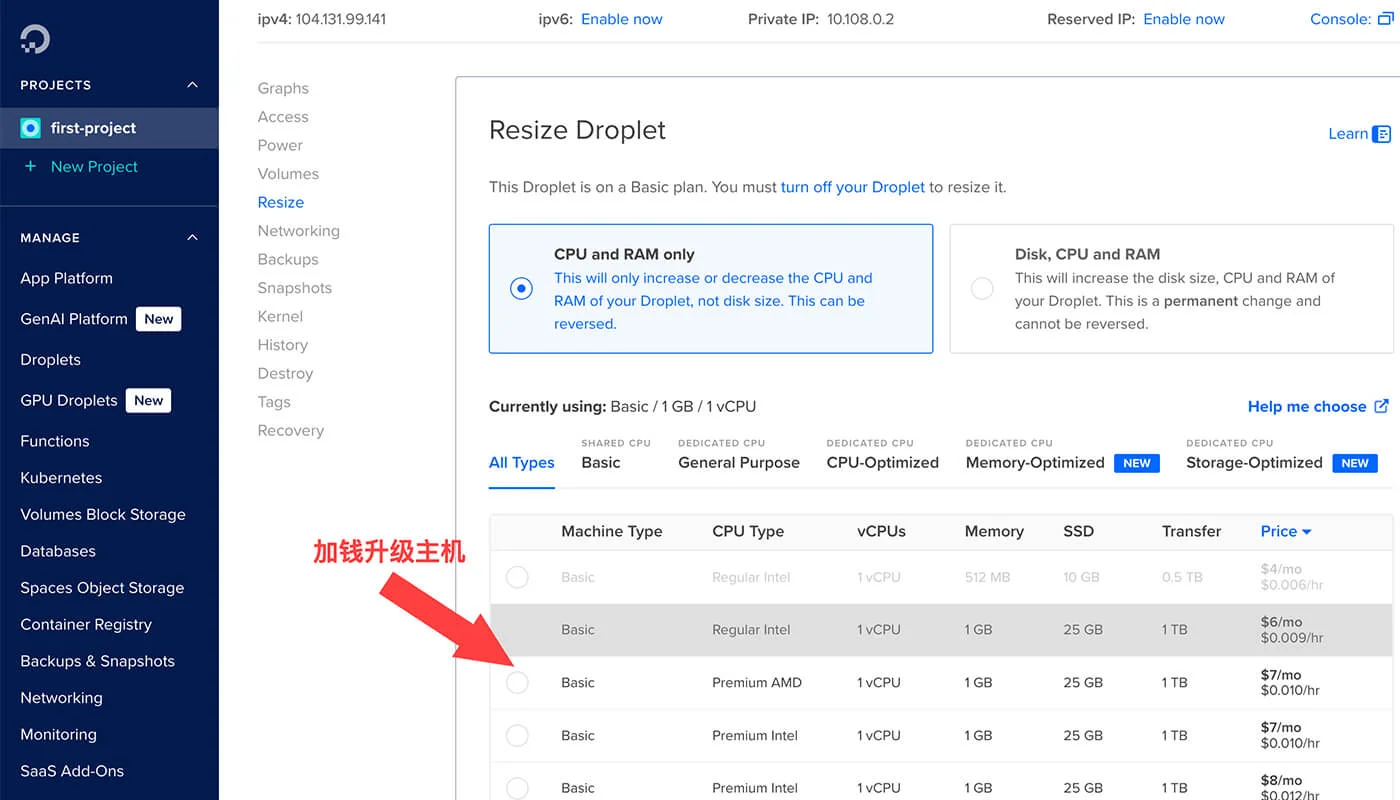Click the first-project project icon
Viewport: 1400px width, 800px height.
click(x=30, y=128)
